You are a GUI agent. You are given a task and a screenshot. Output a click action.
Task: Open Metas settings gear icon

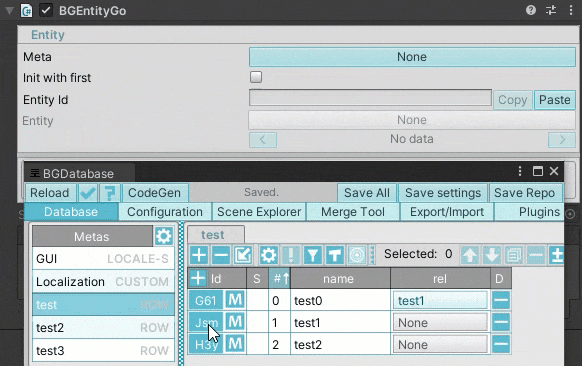pyautogui.click(x=164, y=236)
